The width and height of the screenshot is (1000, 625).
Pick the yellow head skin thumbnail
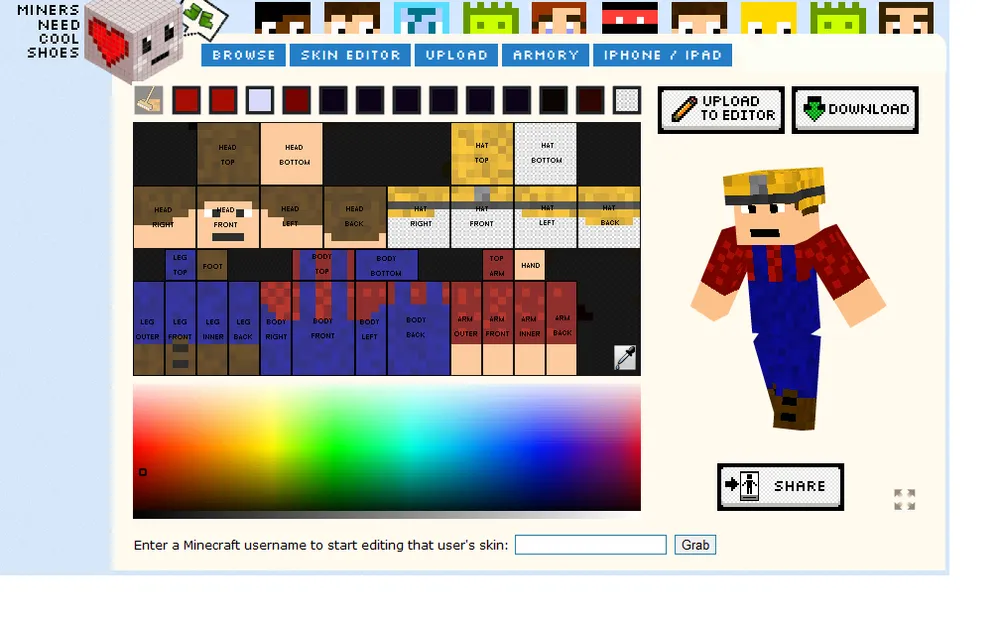point(768,17)
